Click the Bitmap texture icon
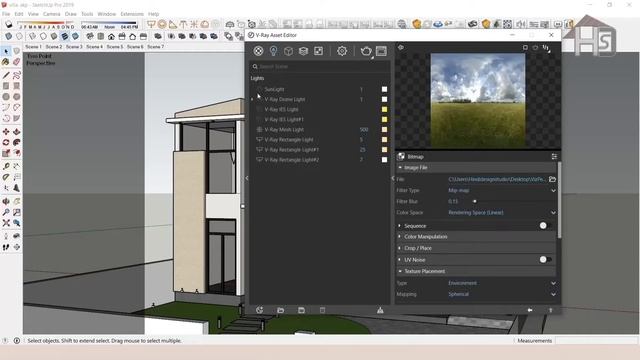Image resolution: width=640 pixels, height=360 pixels. pyautogui.click(x=401, y=156)
